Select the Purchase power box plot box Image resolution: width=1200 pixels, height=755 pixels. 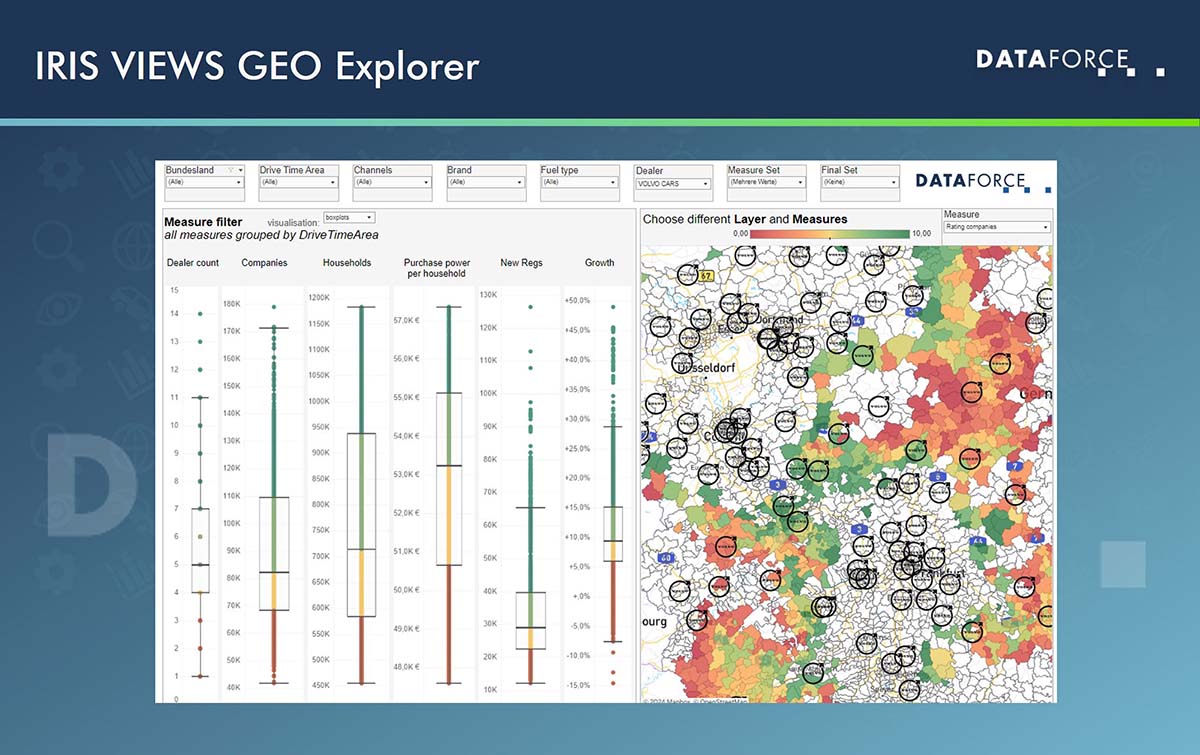coord(449,479)
